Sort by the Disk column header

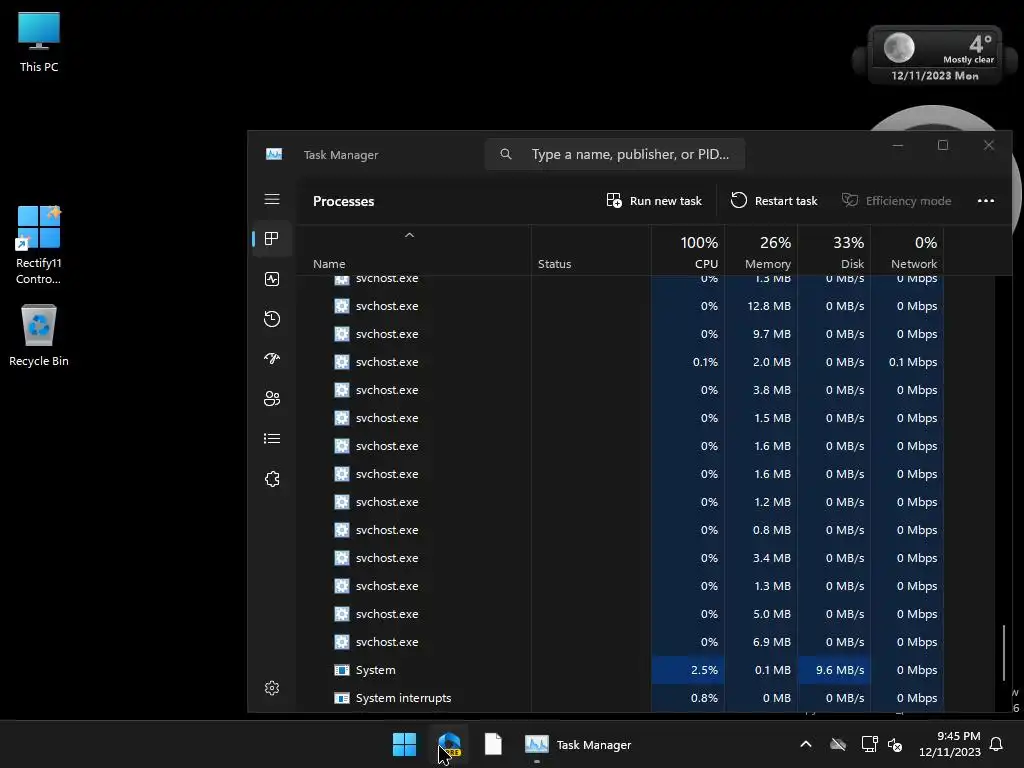point(834,251)
